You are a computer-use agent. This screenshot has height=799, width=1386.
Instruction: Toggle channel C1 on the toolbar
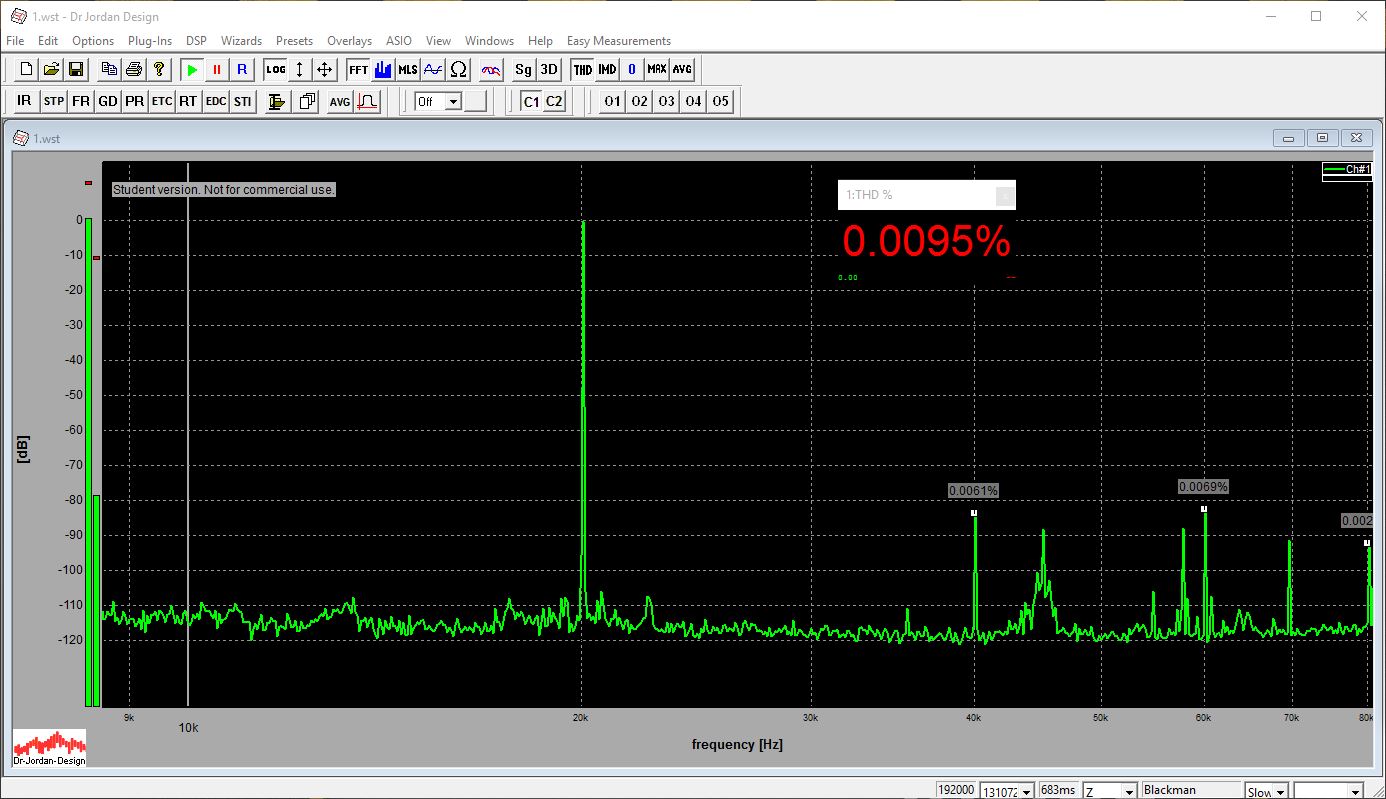point(531,101)
